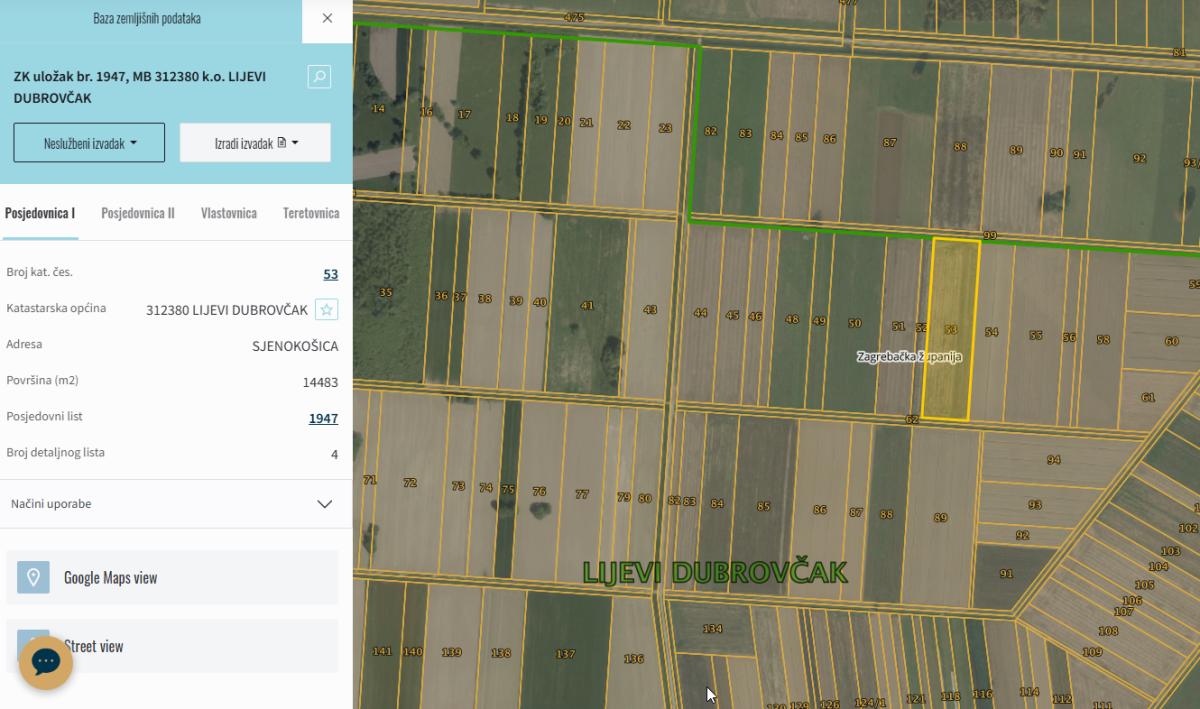Click the SJENOKOŠICA address value
Image resolution: width=1200 pixels, height=709 pixels.
coord(295,346)
